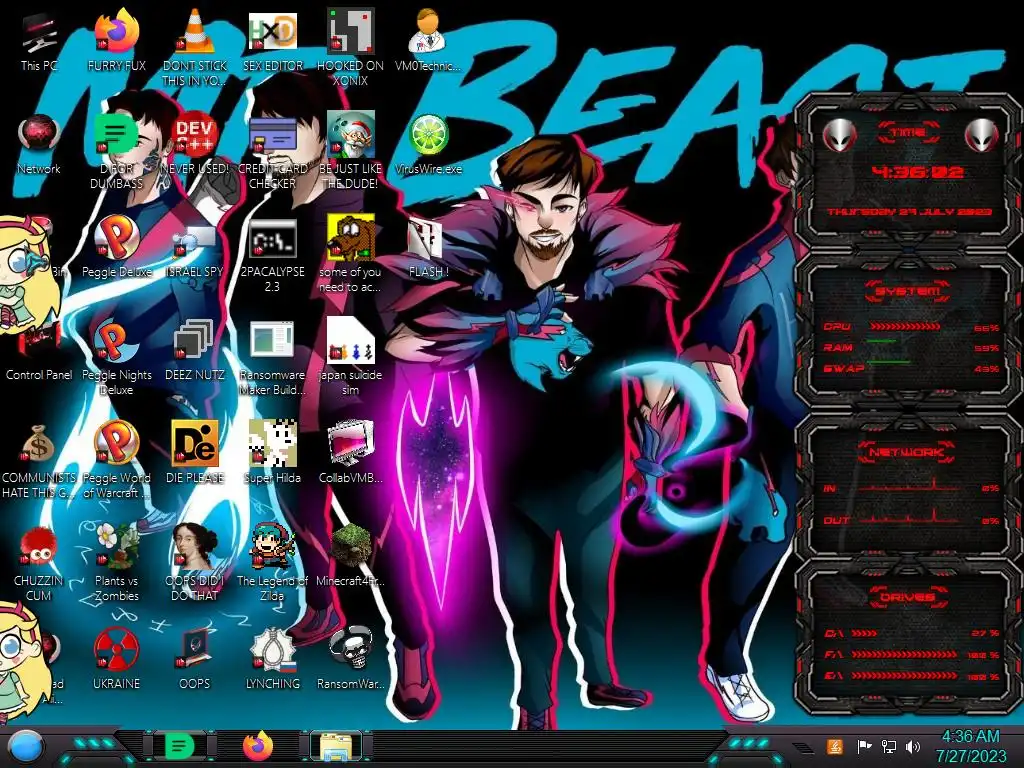Open the network tray icon
The width and height of the screenshot is (1024, 768).
pyautogui.click(x=889, y=746)
